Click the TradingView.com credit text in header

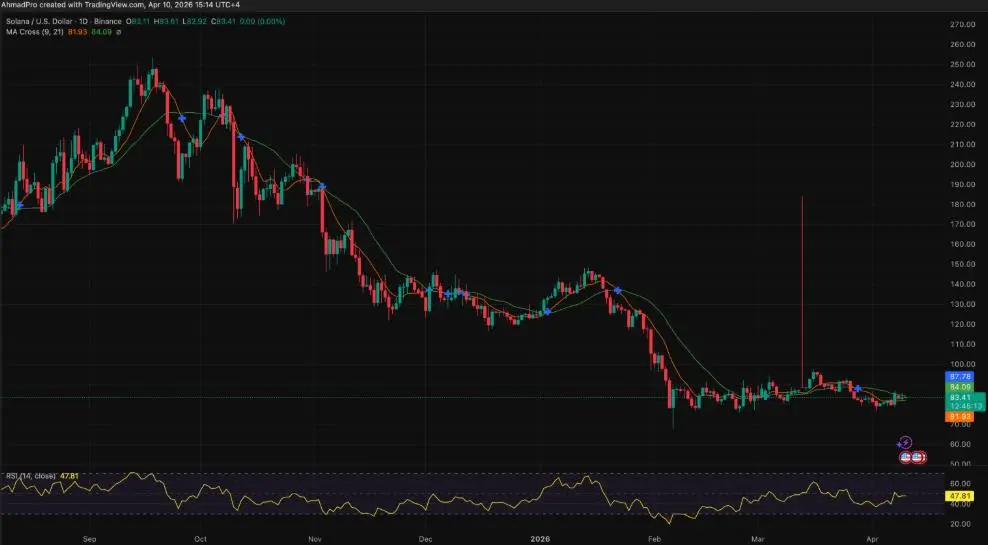[x=115, y=4]
